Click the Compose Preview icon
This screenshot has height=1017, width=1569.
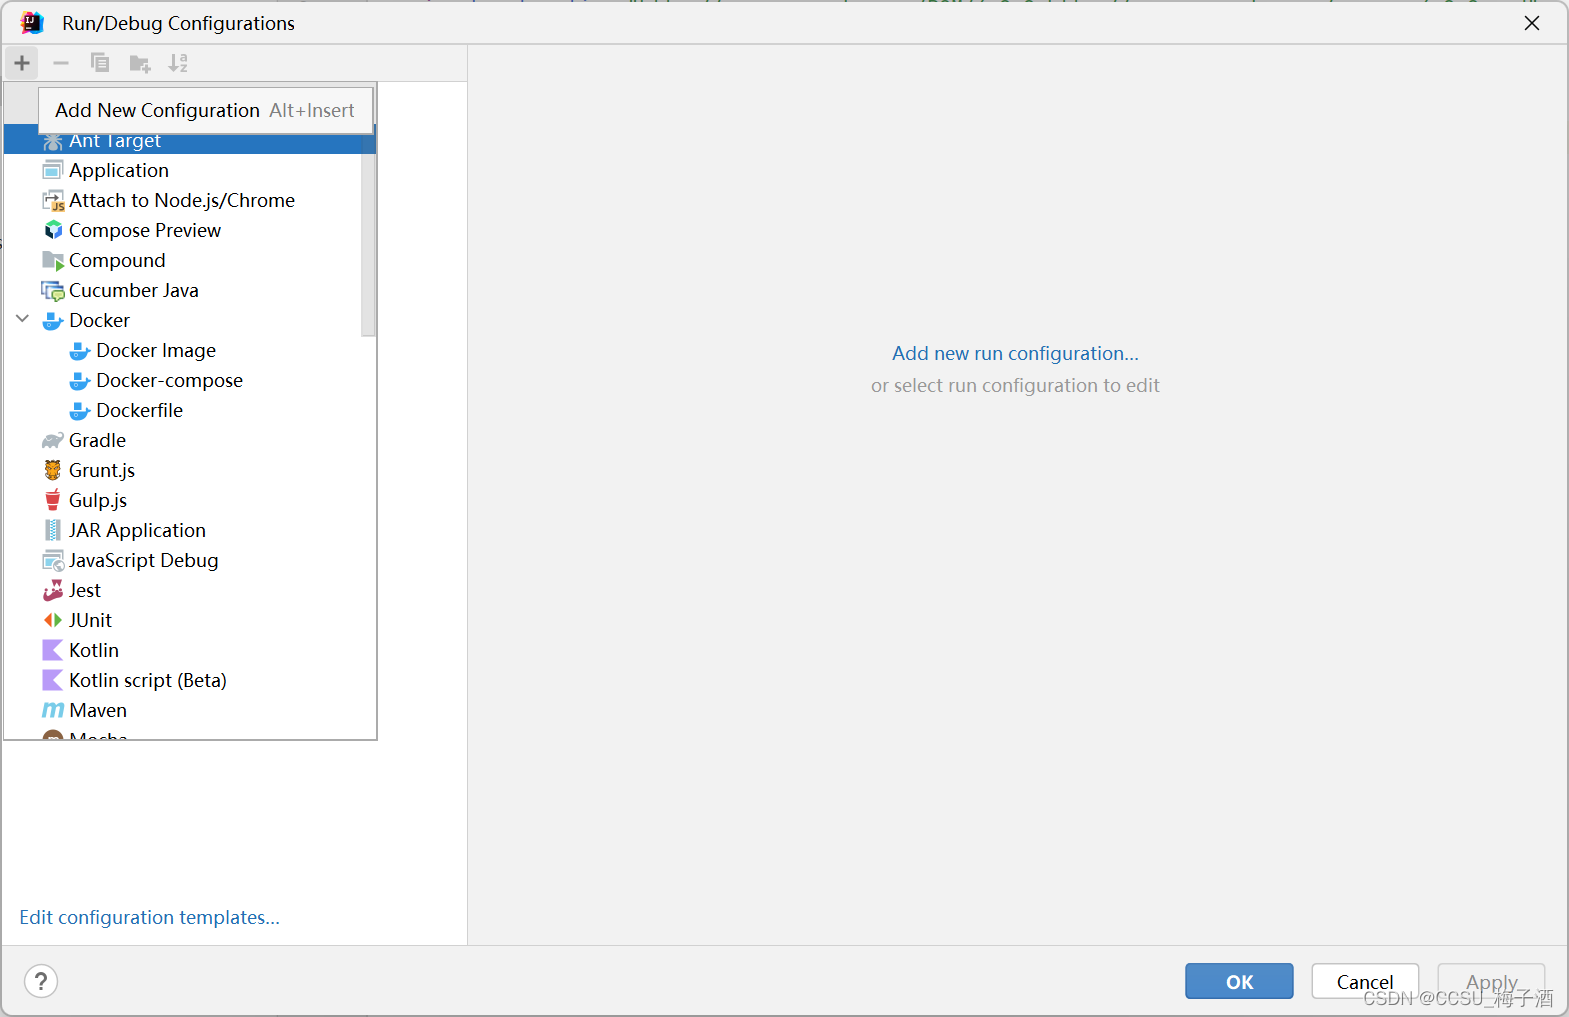click(x=53, y=230)
